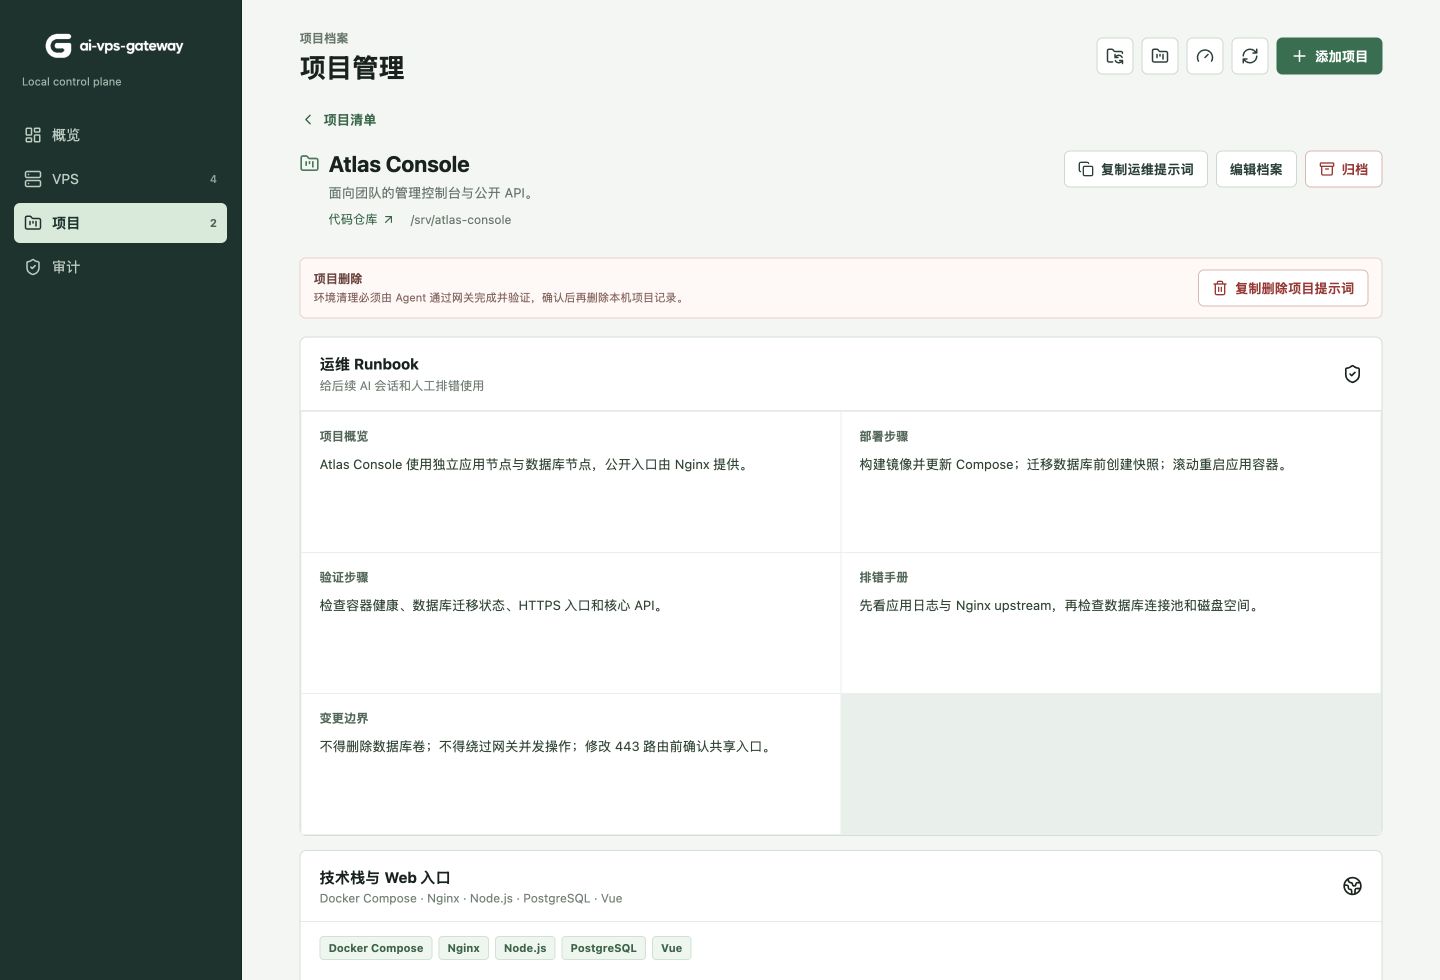This screenshot has height=980, width=1440.
Task: Click 编辑档案 button
Action: click(x=1256, y=169)
